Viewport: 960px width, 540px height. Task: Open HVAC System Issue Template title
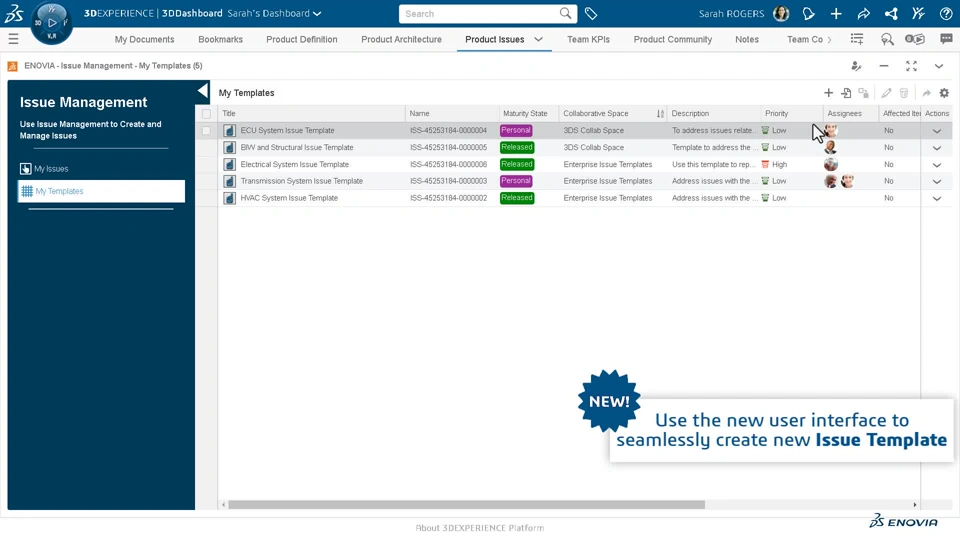point(289,198)
